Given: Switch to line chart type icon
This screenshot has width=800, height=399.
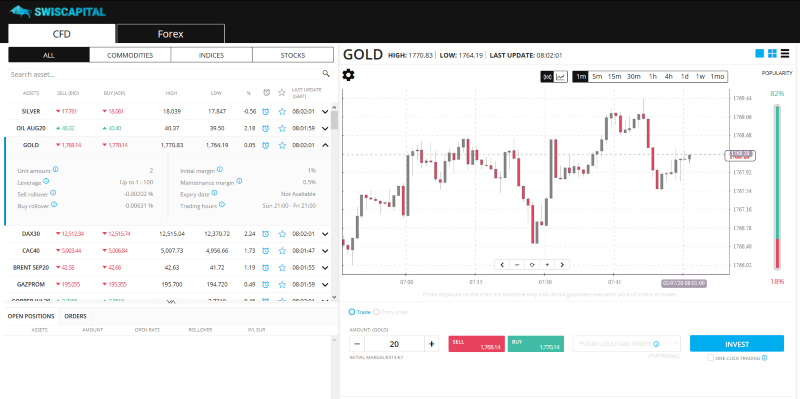Looking at the screenshot, I should pos(561,77).
